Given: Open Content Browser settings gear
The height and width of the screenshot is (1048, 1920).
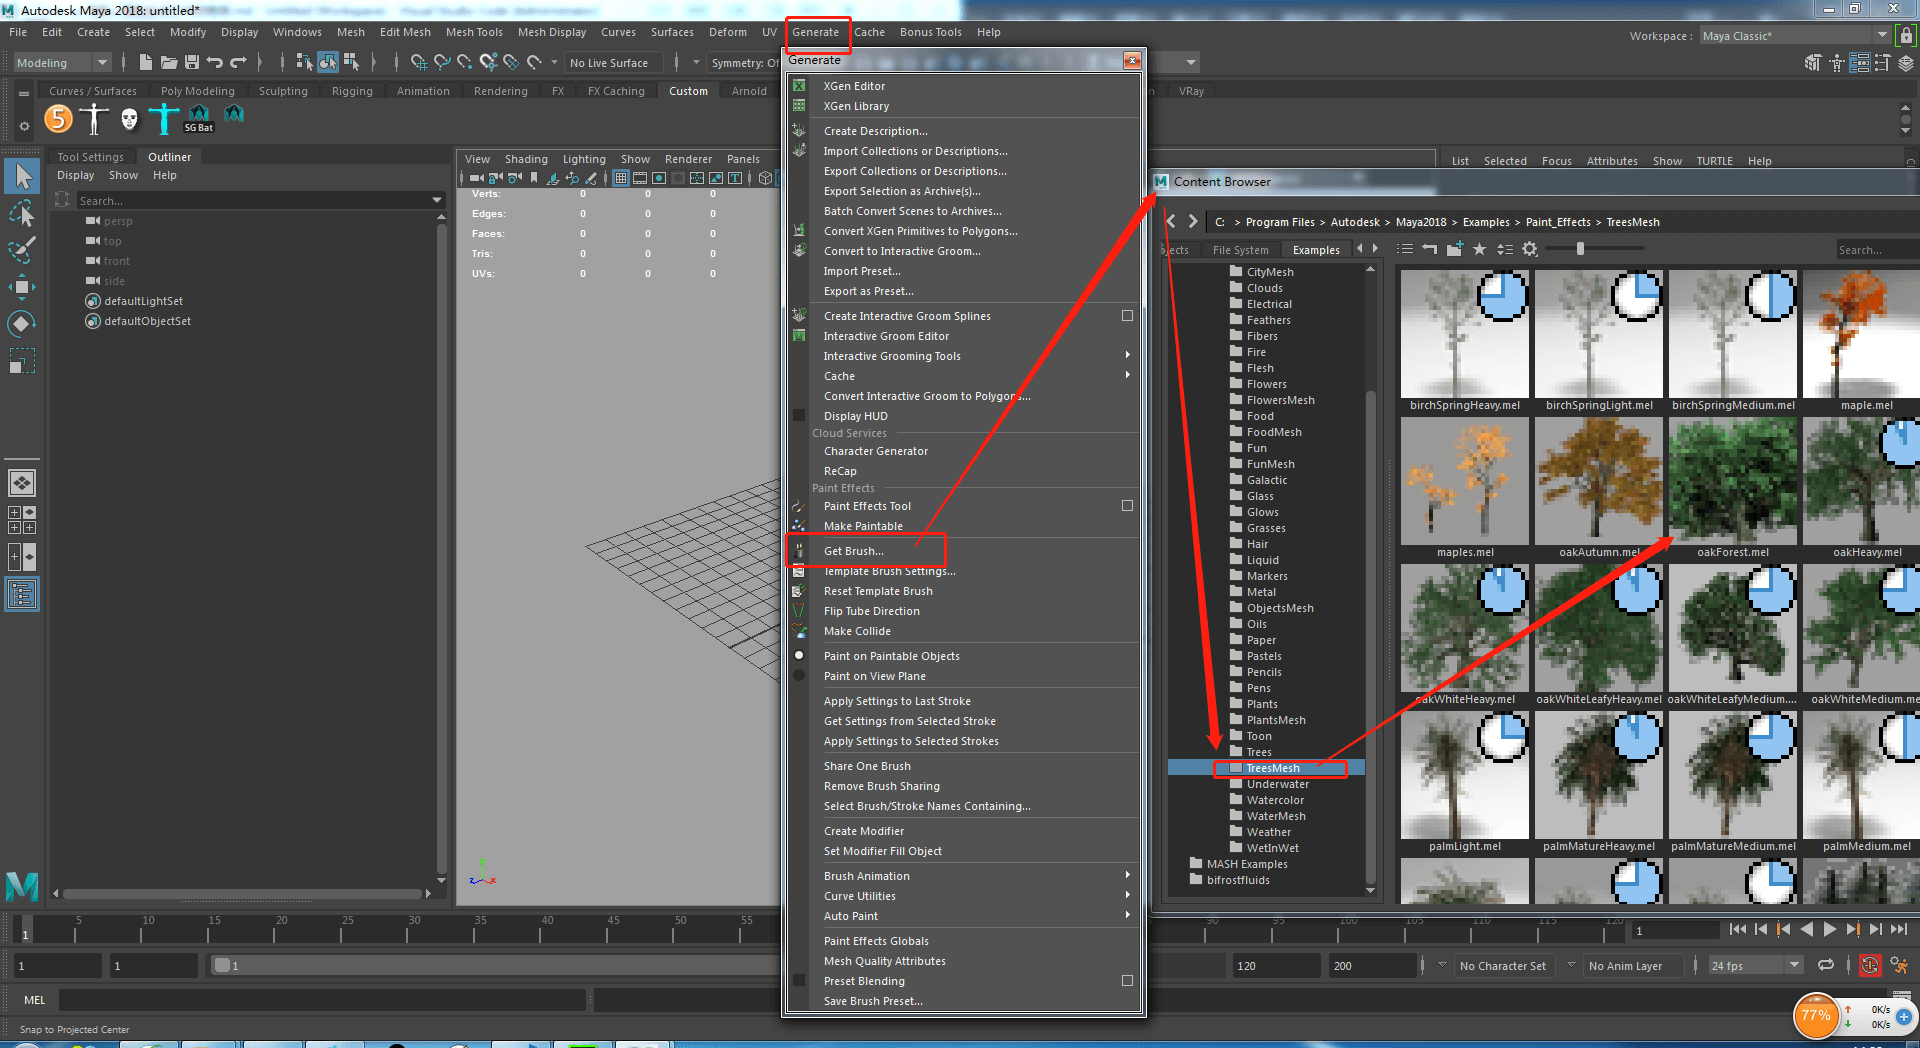Looking at the screenshot, I should click(1530, 249).
